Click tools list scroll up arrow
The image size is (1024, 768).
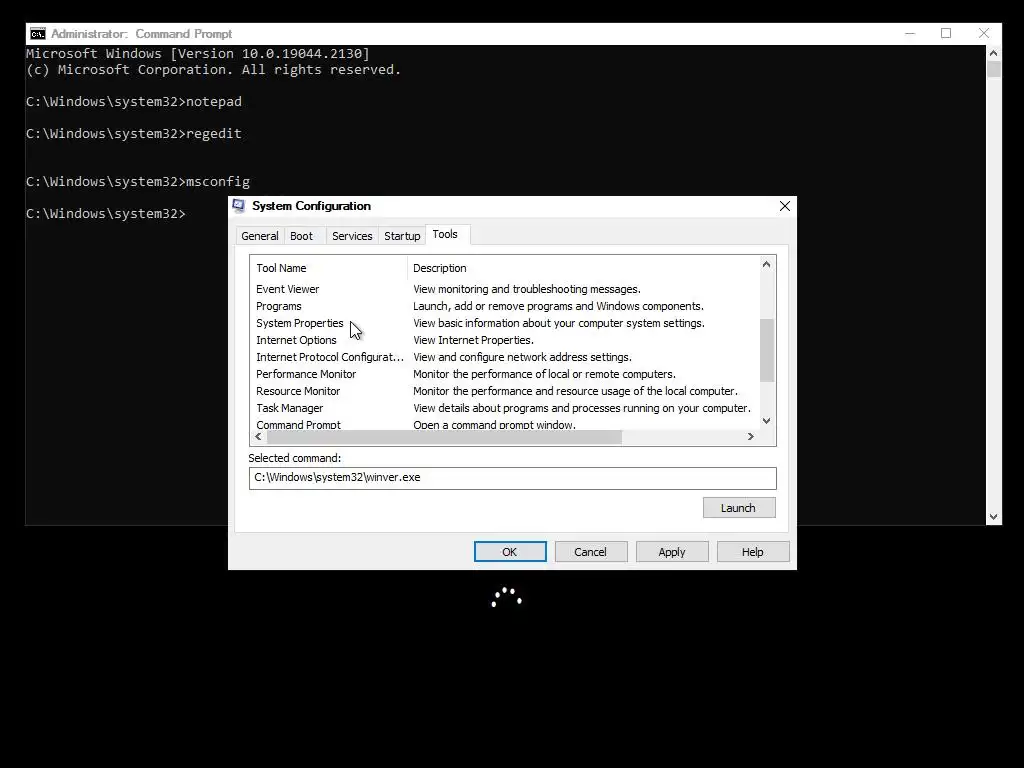[x=767, y=264]
